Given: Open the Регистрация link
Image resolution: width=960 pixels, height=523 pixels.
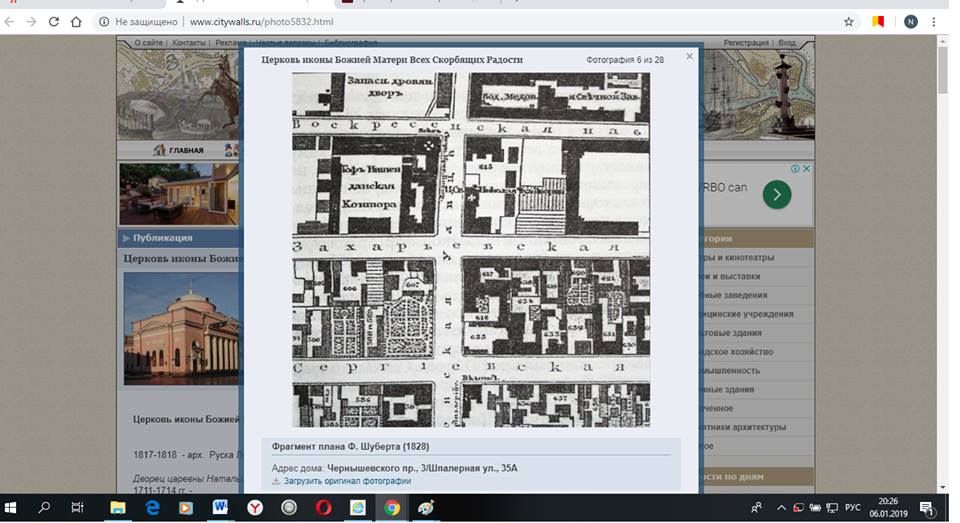Looking at the screenshot, I should tap(746, 43).
